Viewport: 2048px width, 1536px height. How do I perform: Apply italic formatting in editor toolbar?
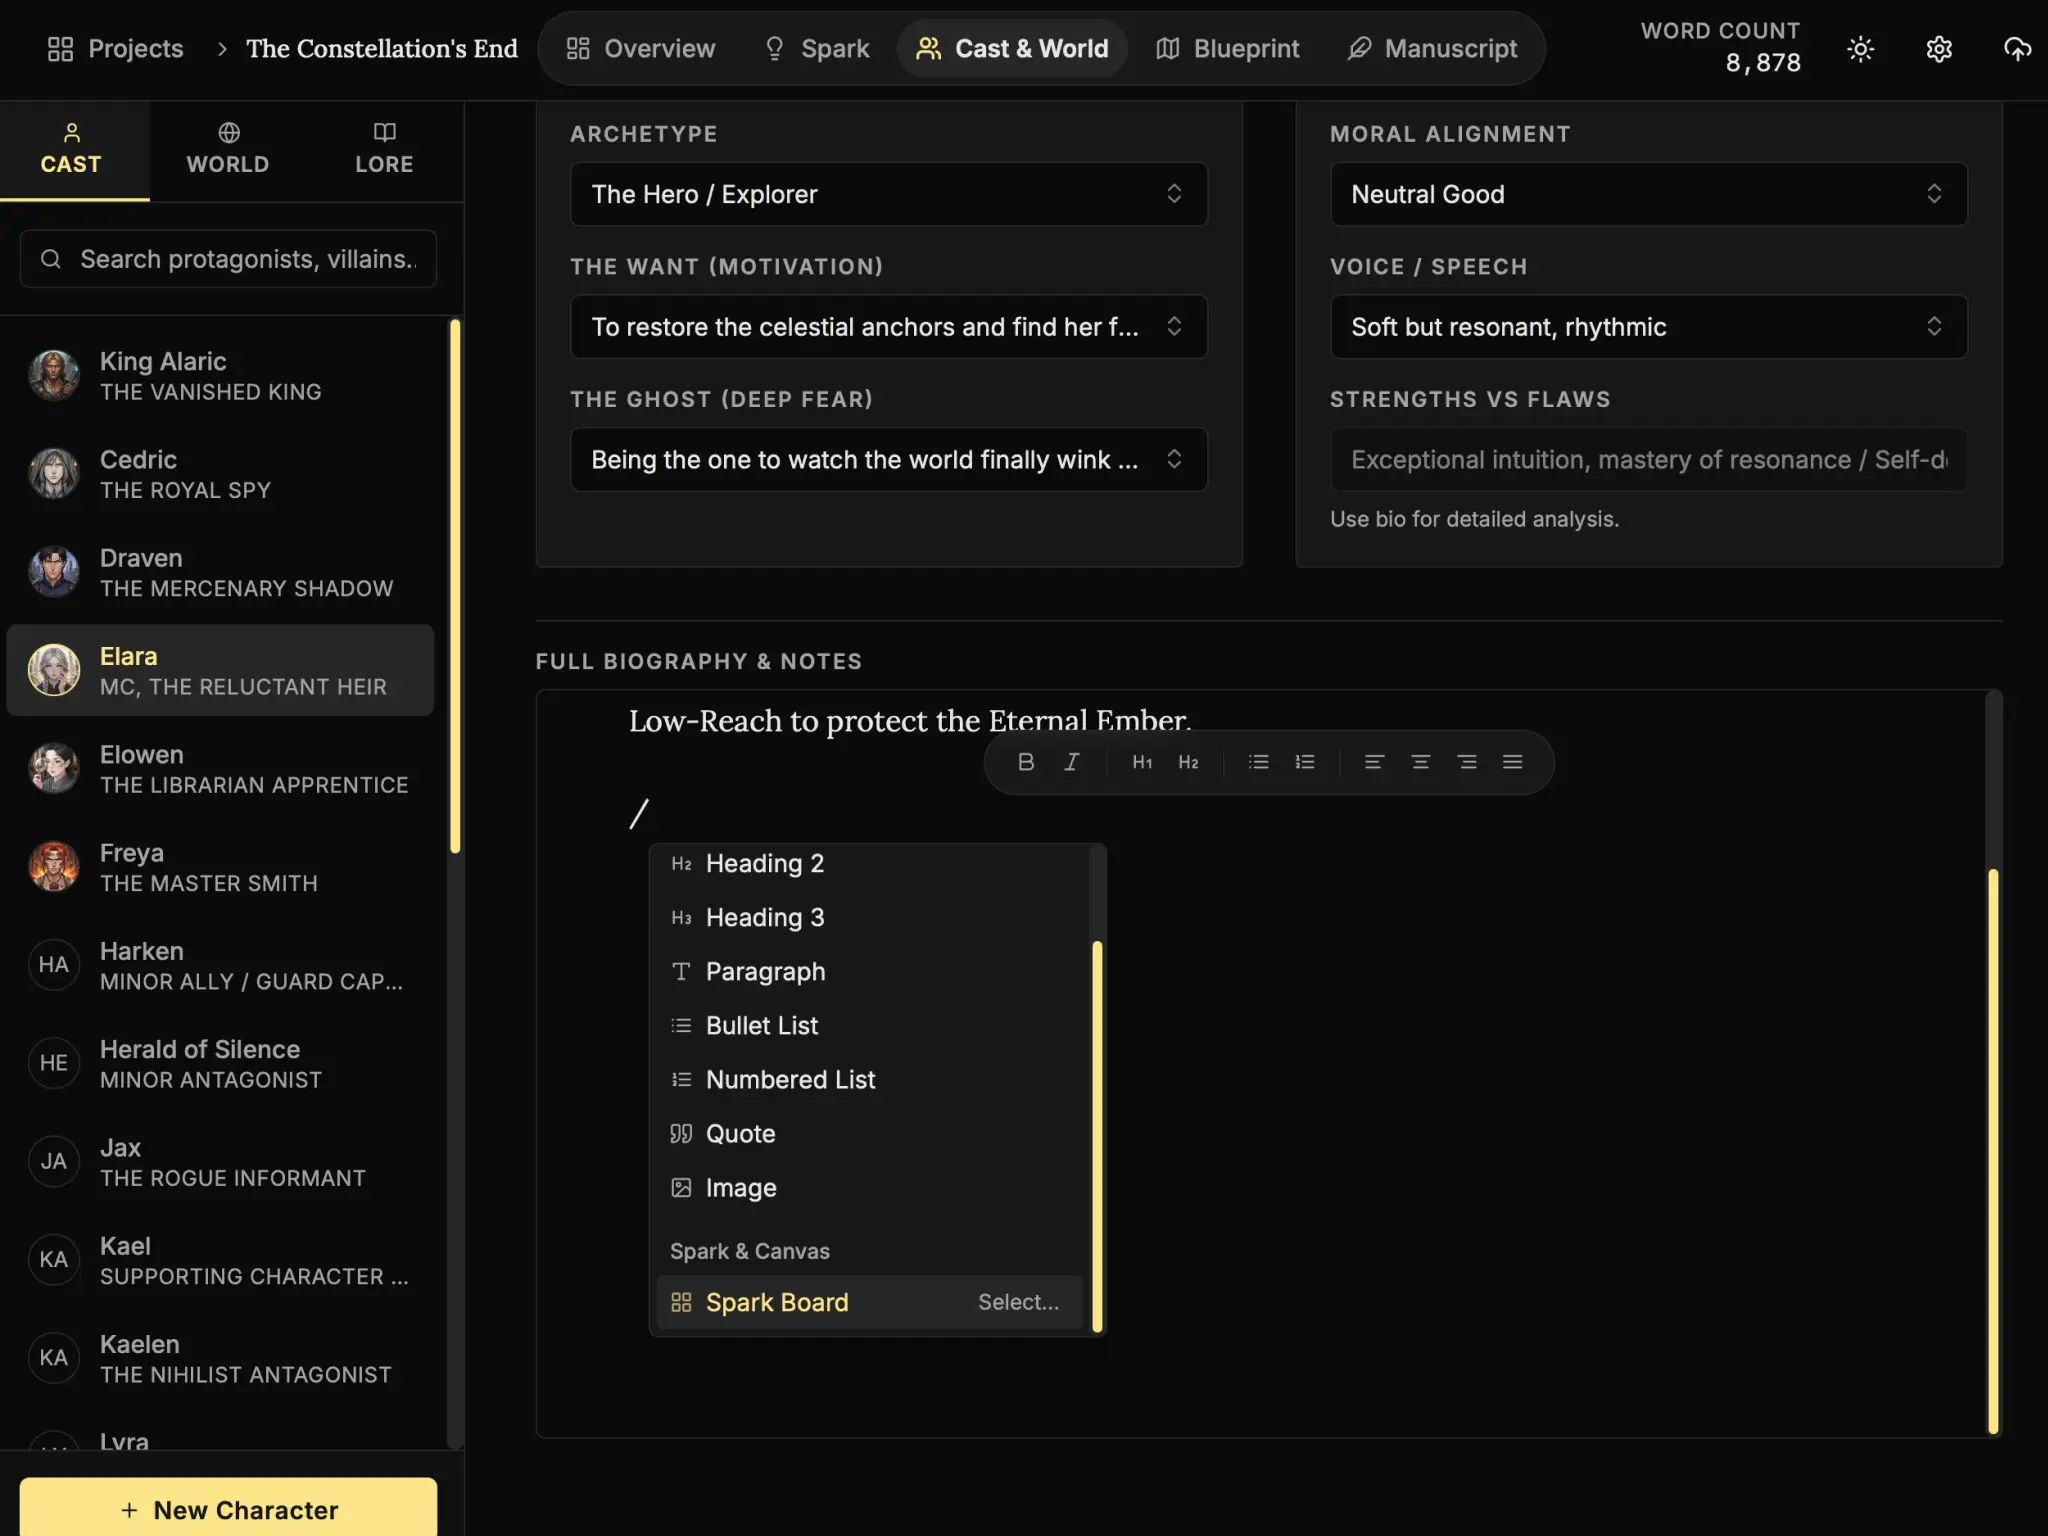(x=1071, y=762)
